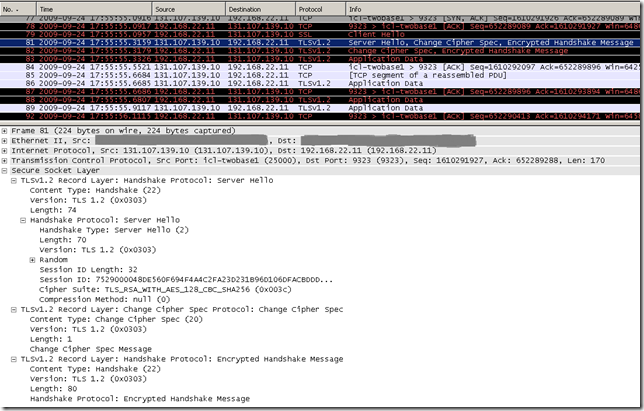
Task: Click the Length: 80 field
Action: tap(53, 389)
